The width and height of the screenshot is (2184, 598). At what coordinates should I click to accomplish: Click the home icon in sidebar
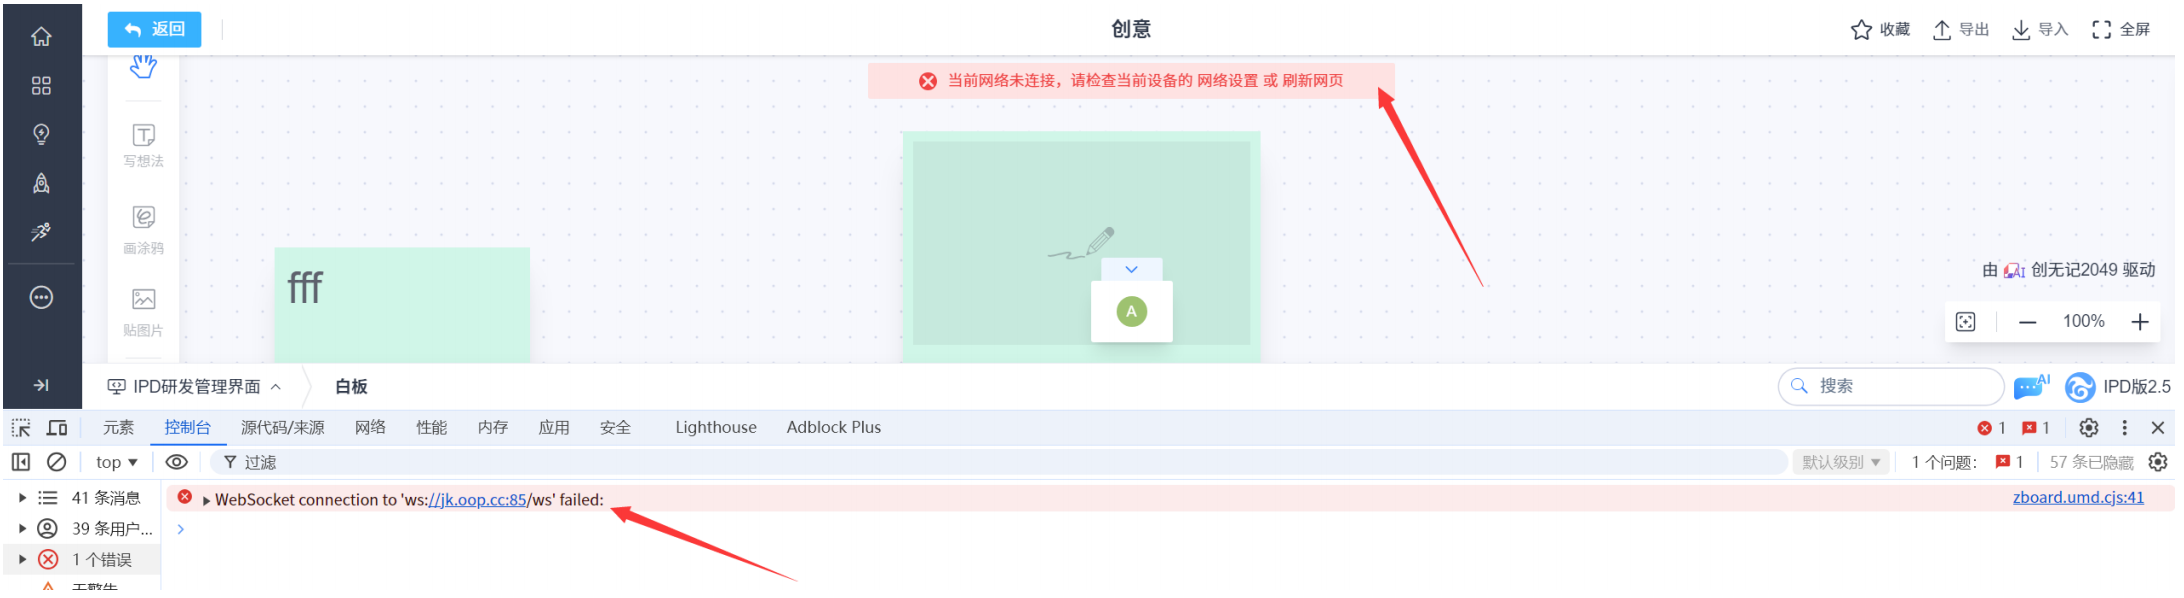(x=41, y=36)
